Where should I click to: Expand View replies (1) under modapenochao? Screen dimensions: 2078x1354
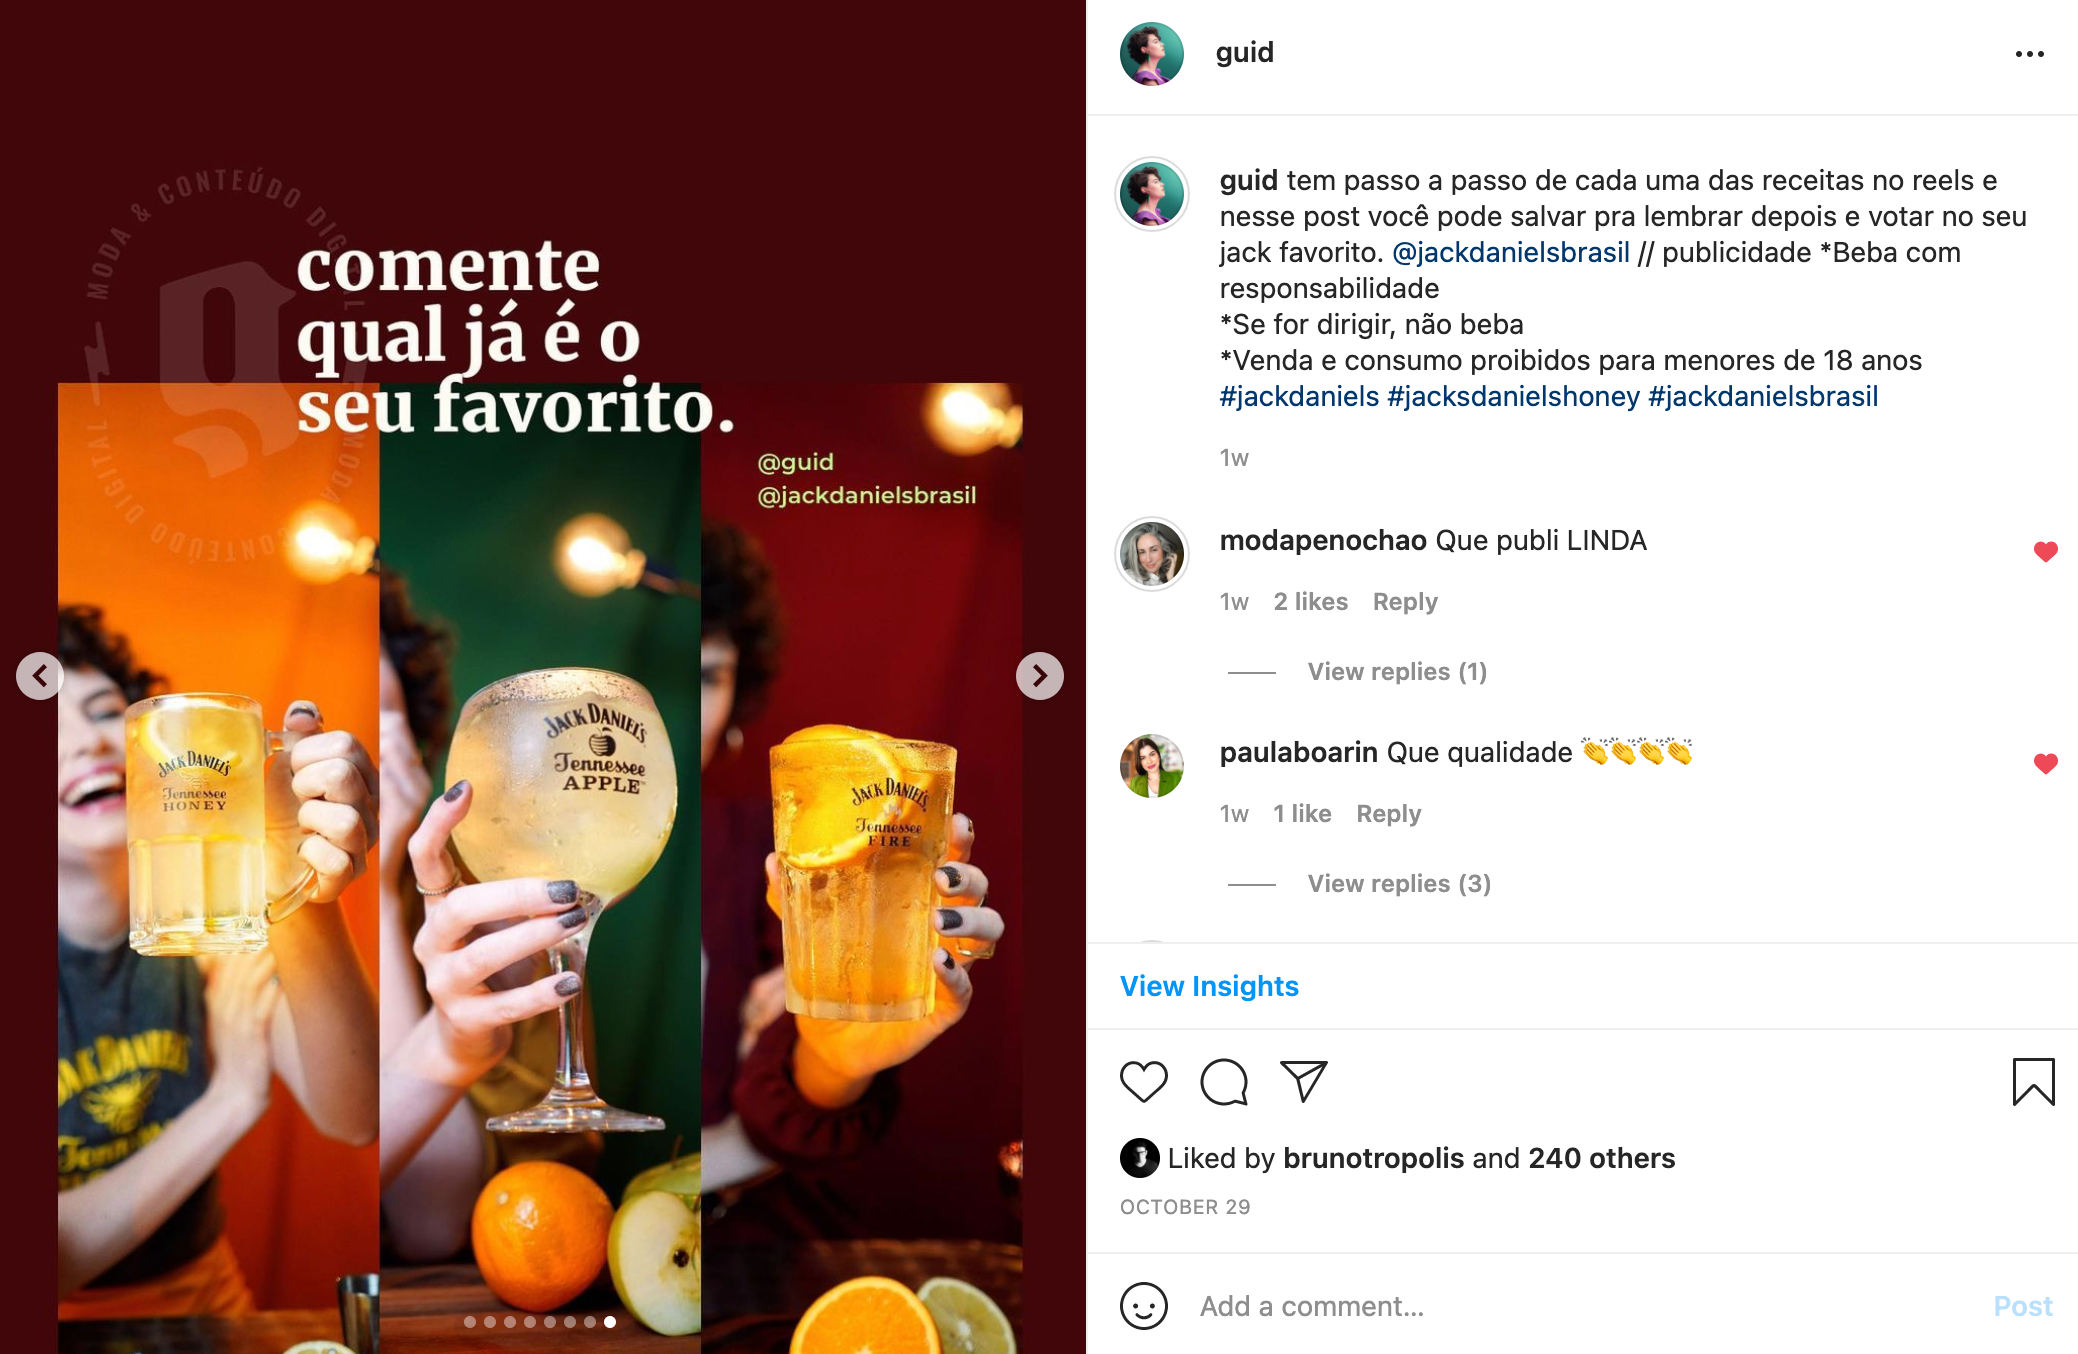click(x=1397, y=672)
